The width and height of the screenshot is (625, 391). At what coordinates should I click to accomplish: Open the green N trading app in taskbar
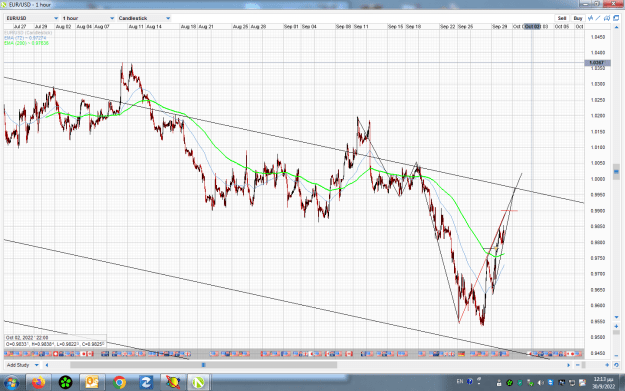point(198,383)
